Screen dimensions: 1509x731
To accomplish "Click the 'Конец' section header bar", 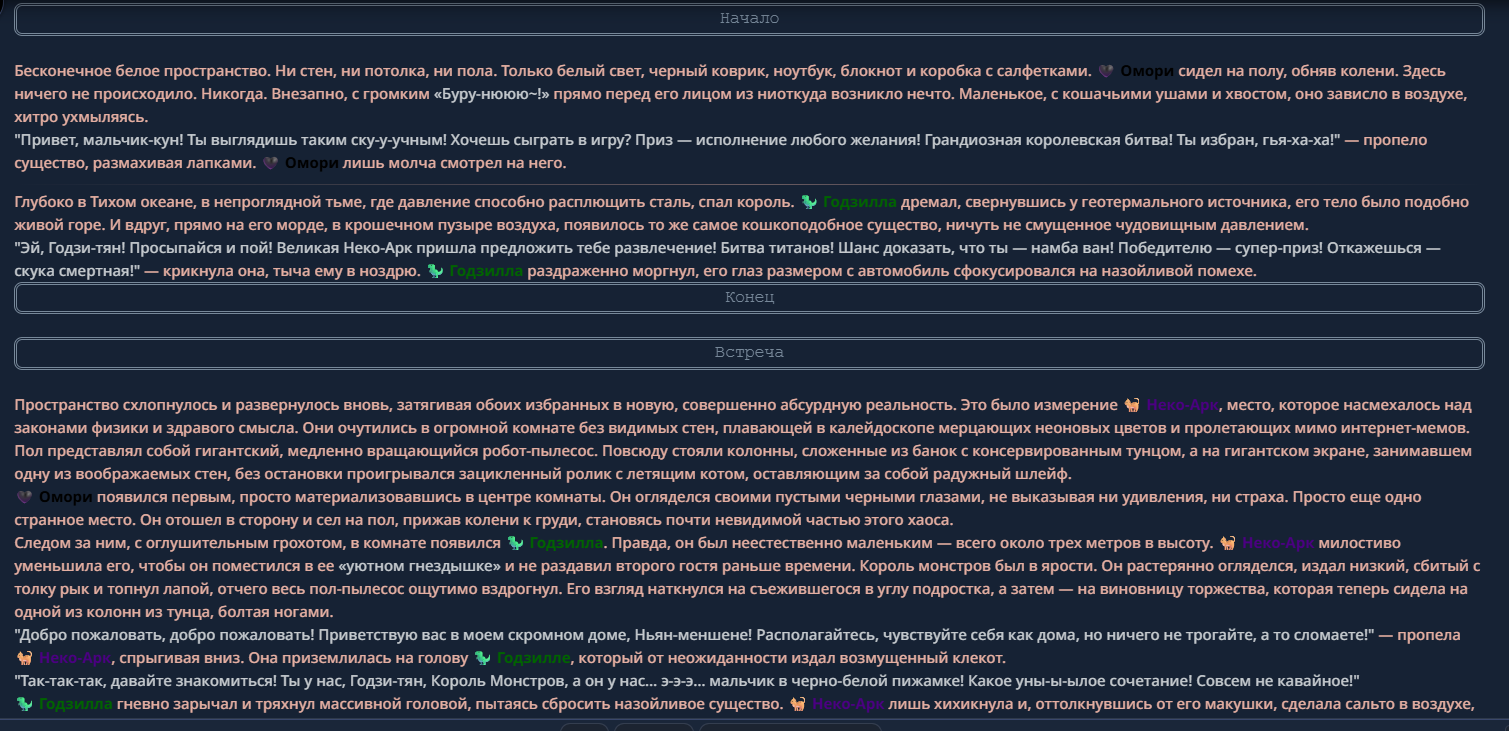I will tap(749, 298).
